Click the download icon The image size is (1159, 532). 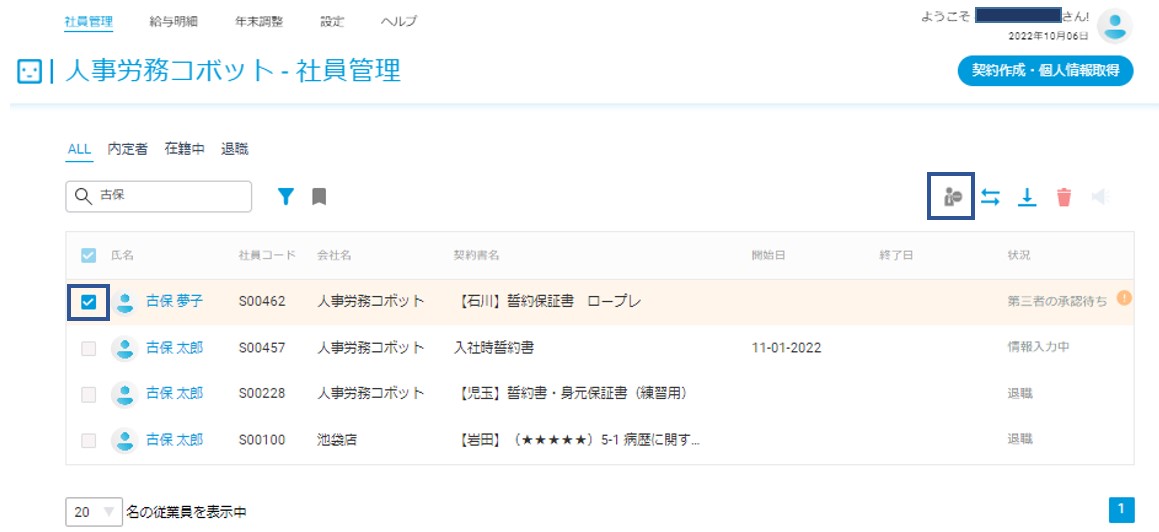1027,197
